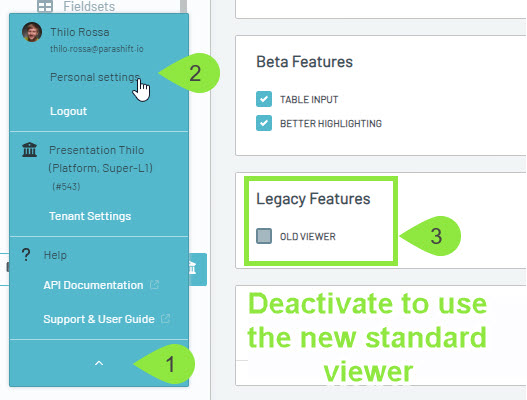This screenshot has width=527, height=400.
Task: Uncheck the Table Input beta feature
Action: 264,99
